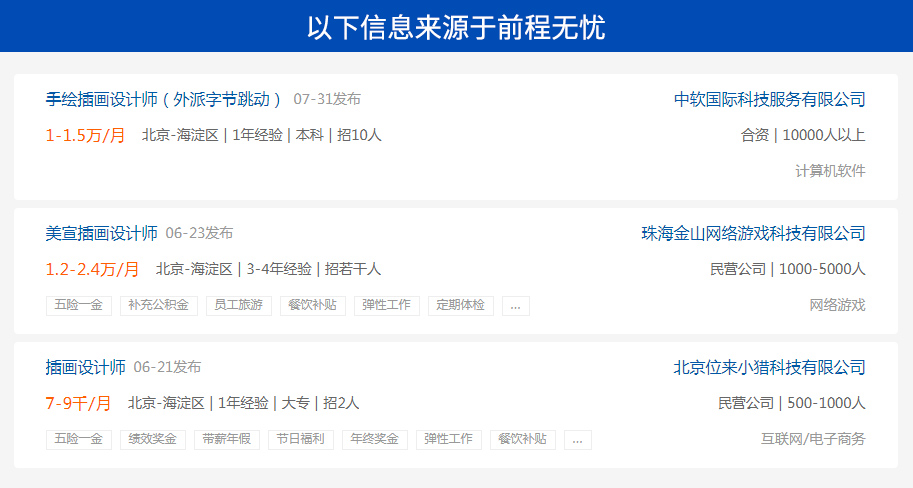
Task: Select the 年终奖金 benefit tag
Action: 375,440
